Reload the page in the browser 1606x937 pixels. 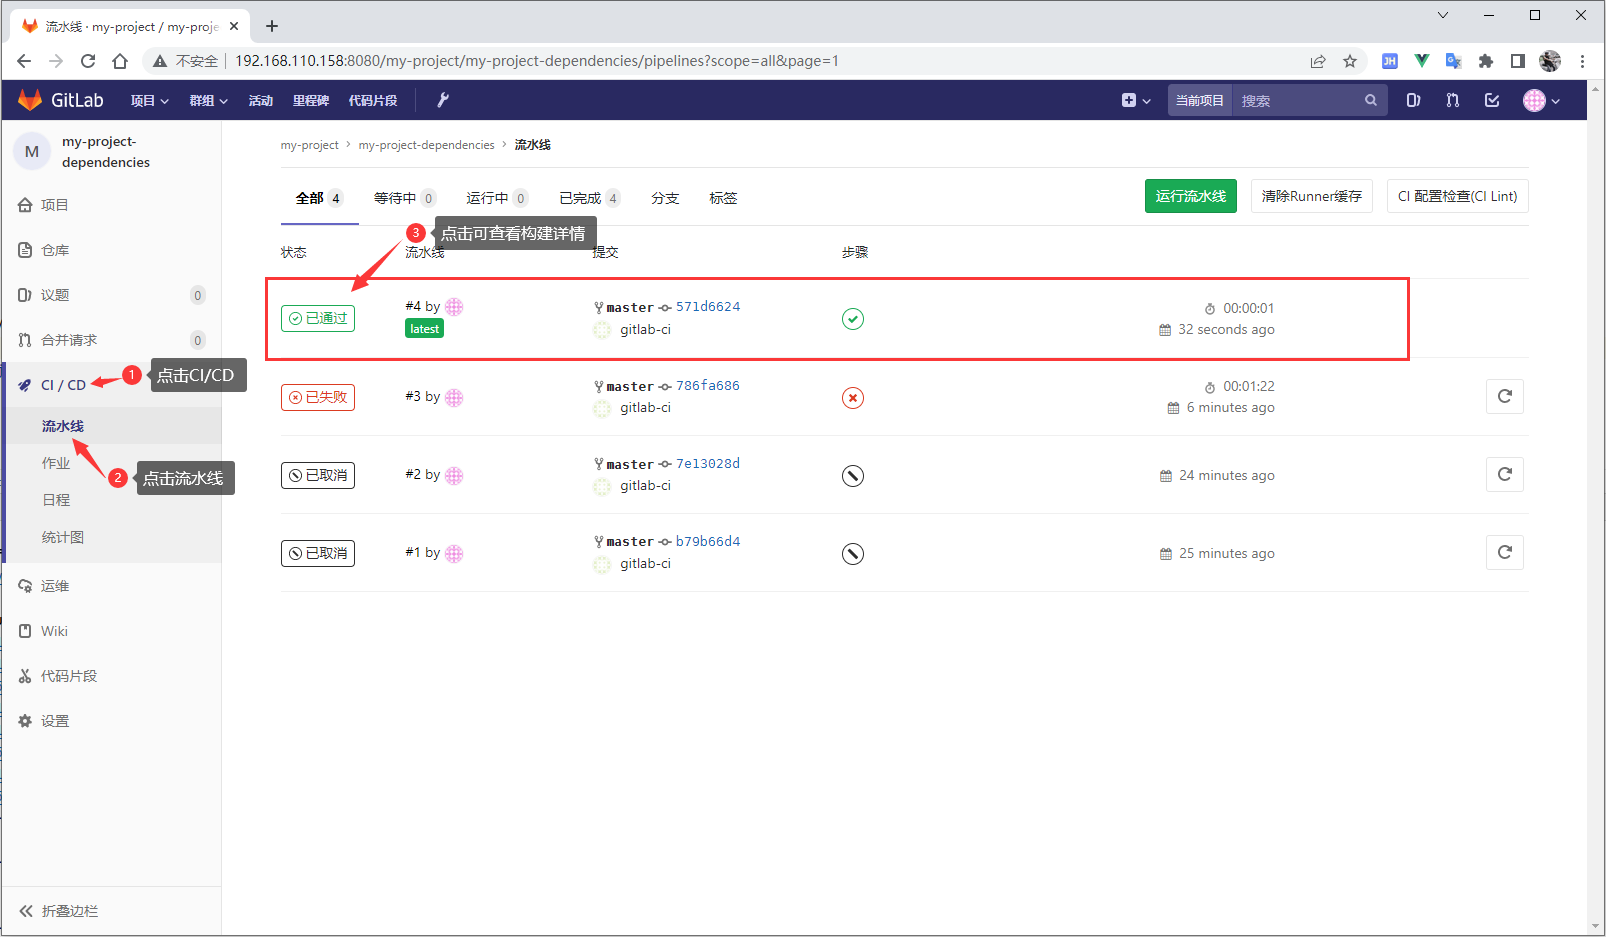click(x=88, y=61)
